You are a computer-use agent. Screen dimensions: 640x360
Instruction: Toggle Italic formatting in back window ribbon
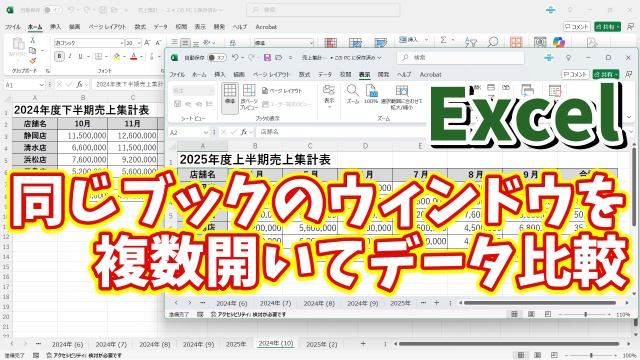click(70, 56)
